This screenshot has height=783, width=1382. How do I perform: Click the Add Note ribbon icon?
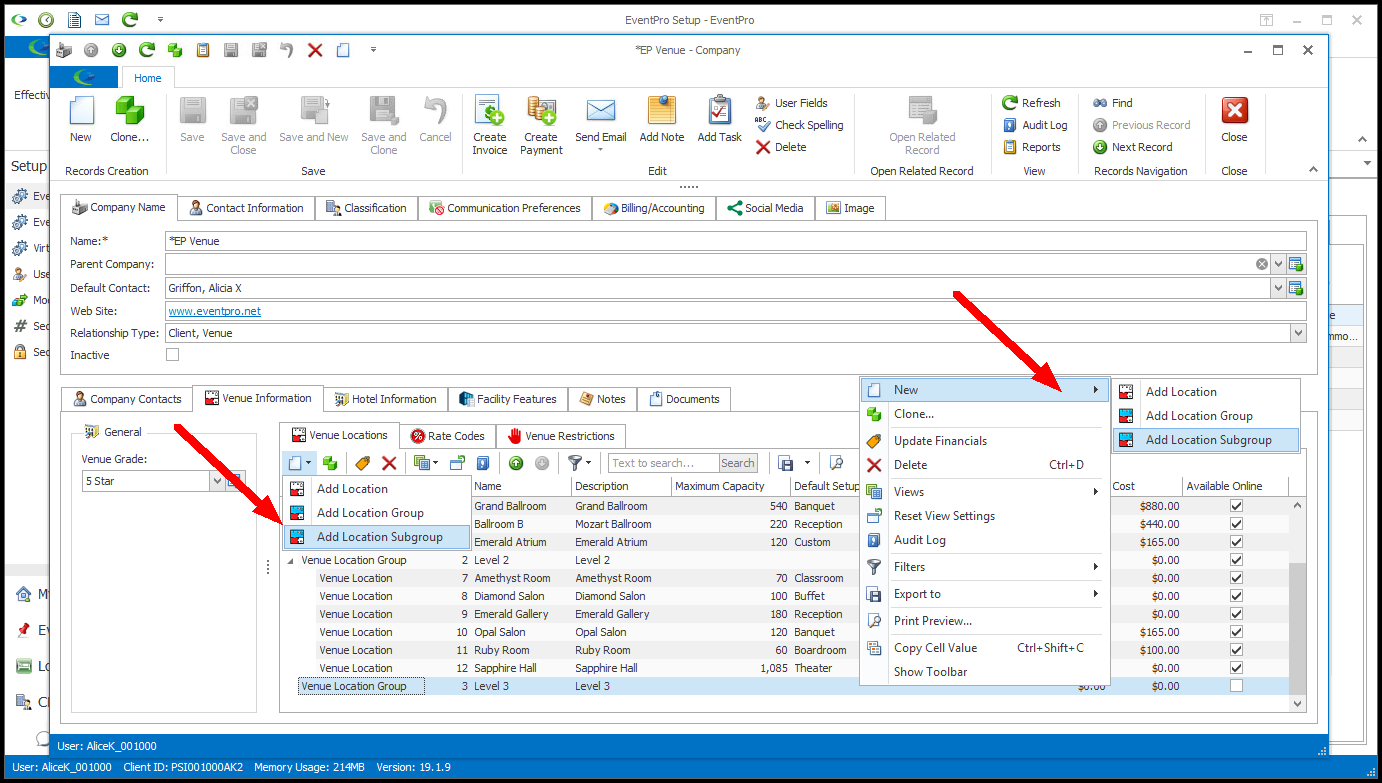coord(662,120)
